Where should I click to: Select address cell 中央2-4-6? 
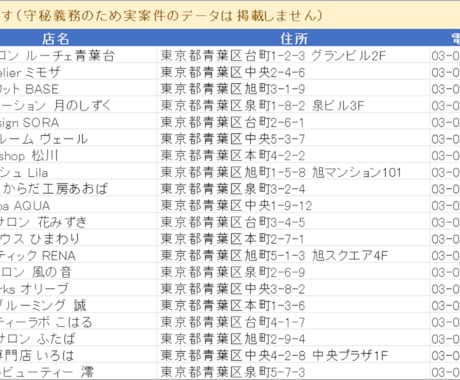pos(293,72)
